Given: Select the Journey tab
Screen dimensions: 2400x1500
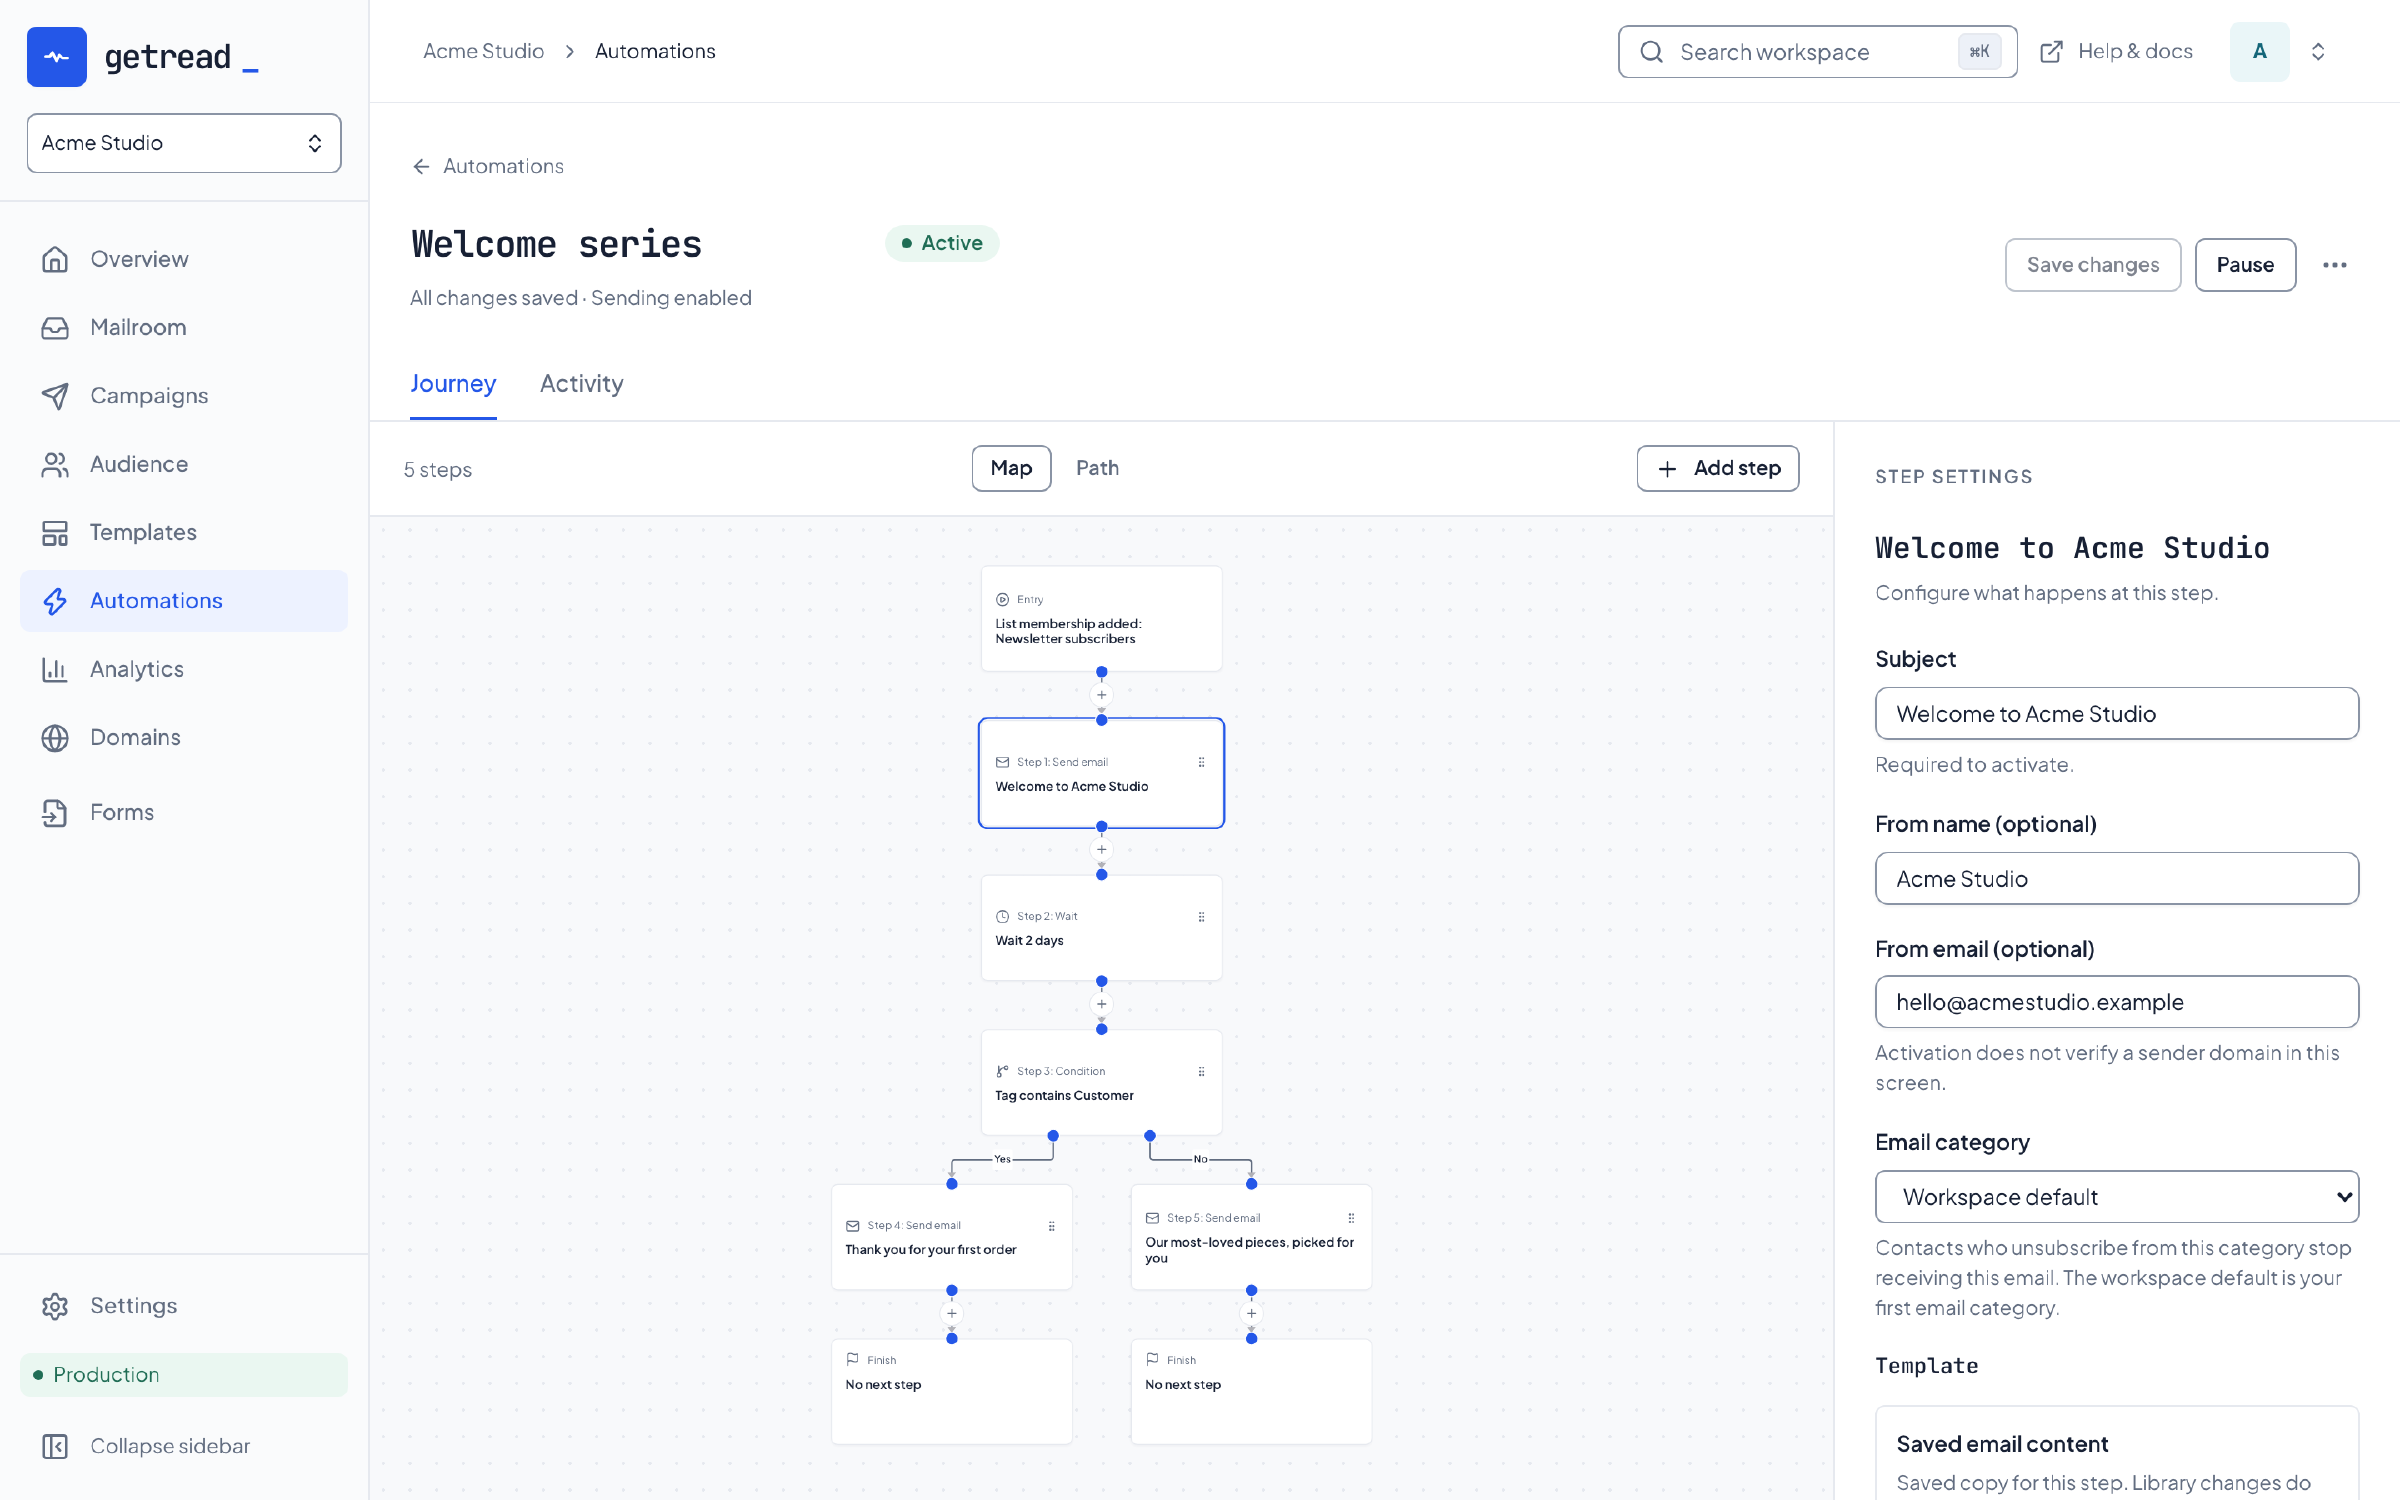Looking at the screenshot, I should (453, 384).
